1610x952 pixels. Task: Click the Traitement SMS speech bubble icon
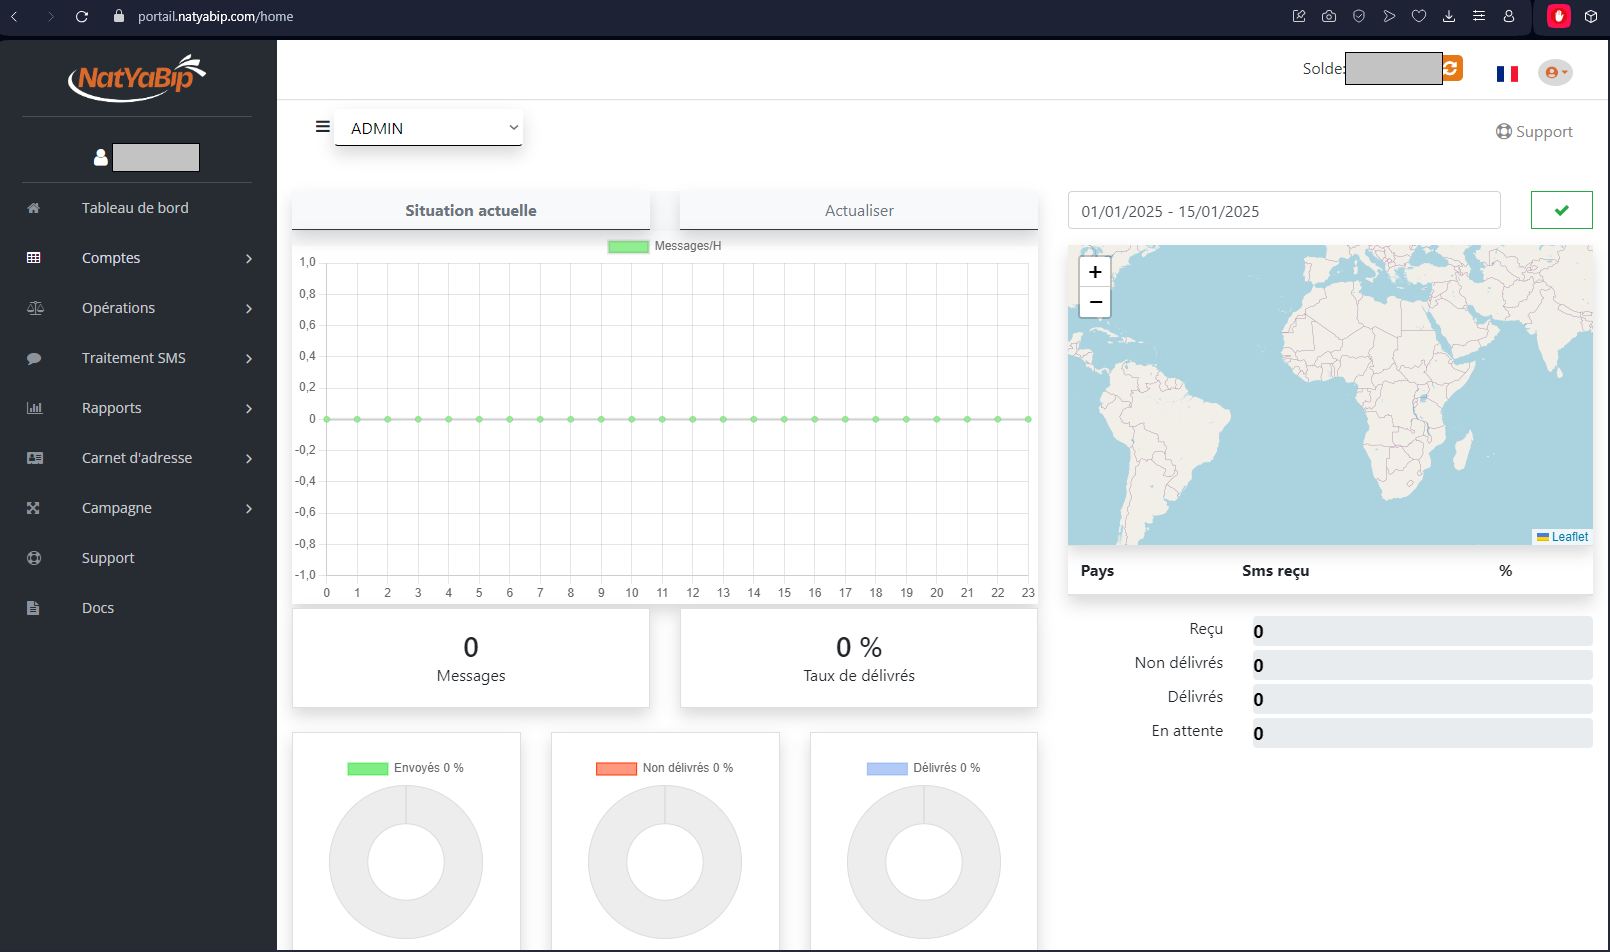pyautogui.click(x=34, y=358)
